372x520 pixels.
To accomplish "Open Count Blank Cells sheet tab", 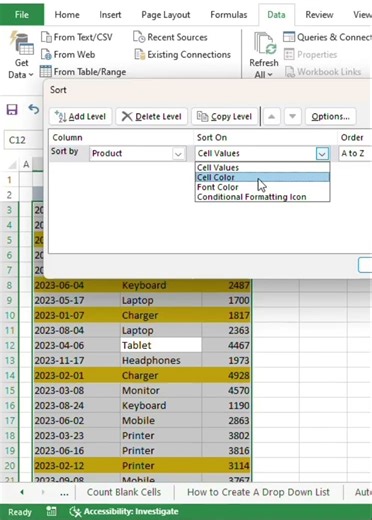I will click(x=124, y=492).
